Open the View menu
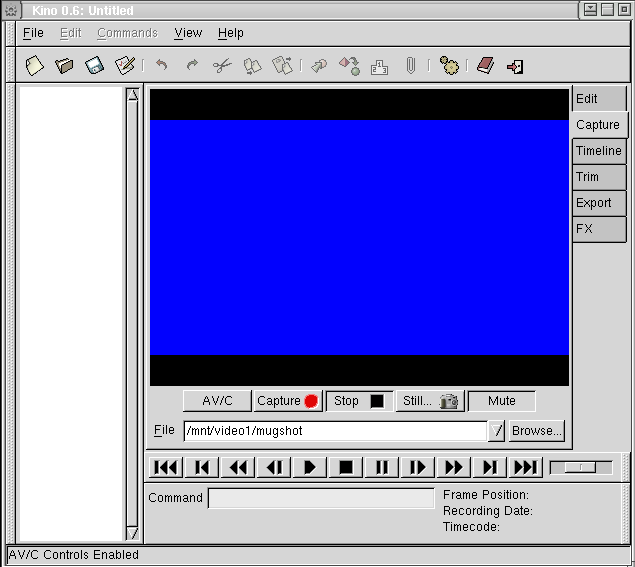 [x=188, y=33]
